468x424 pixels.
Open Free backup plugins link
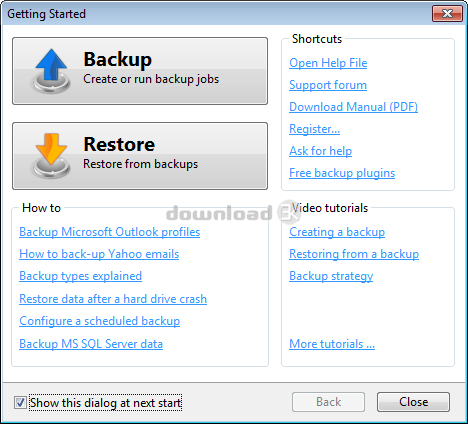coord(342,173)
